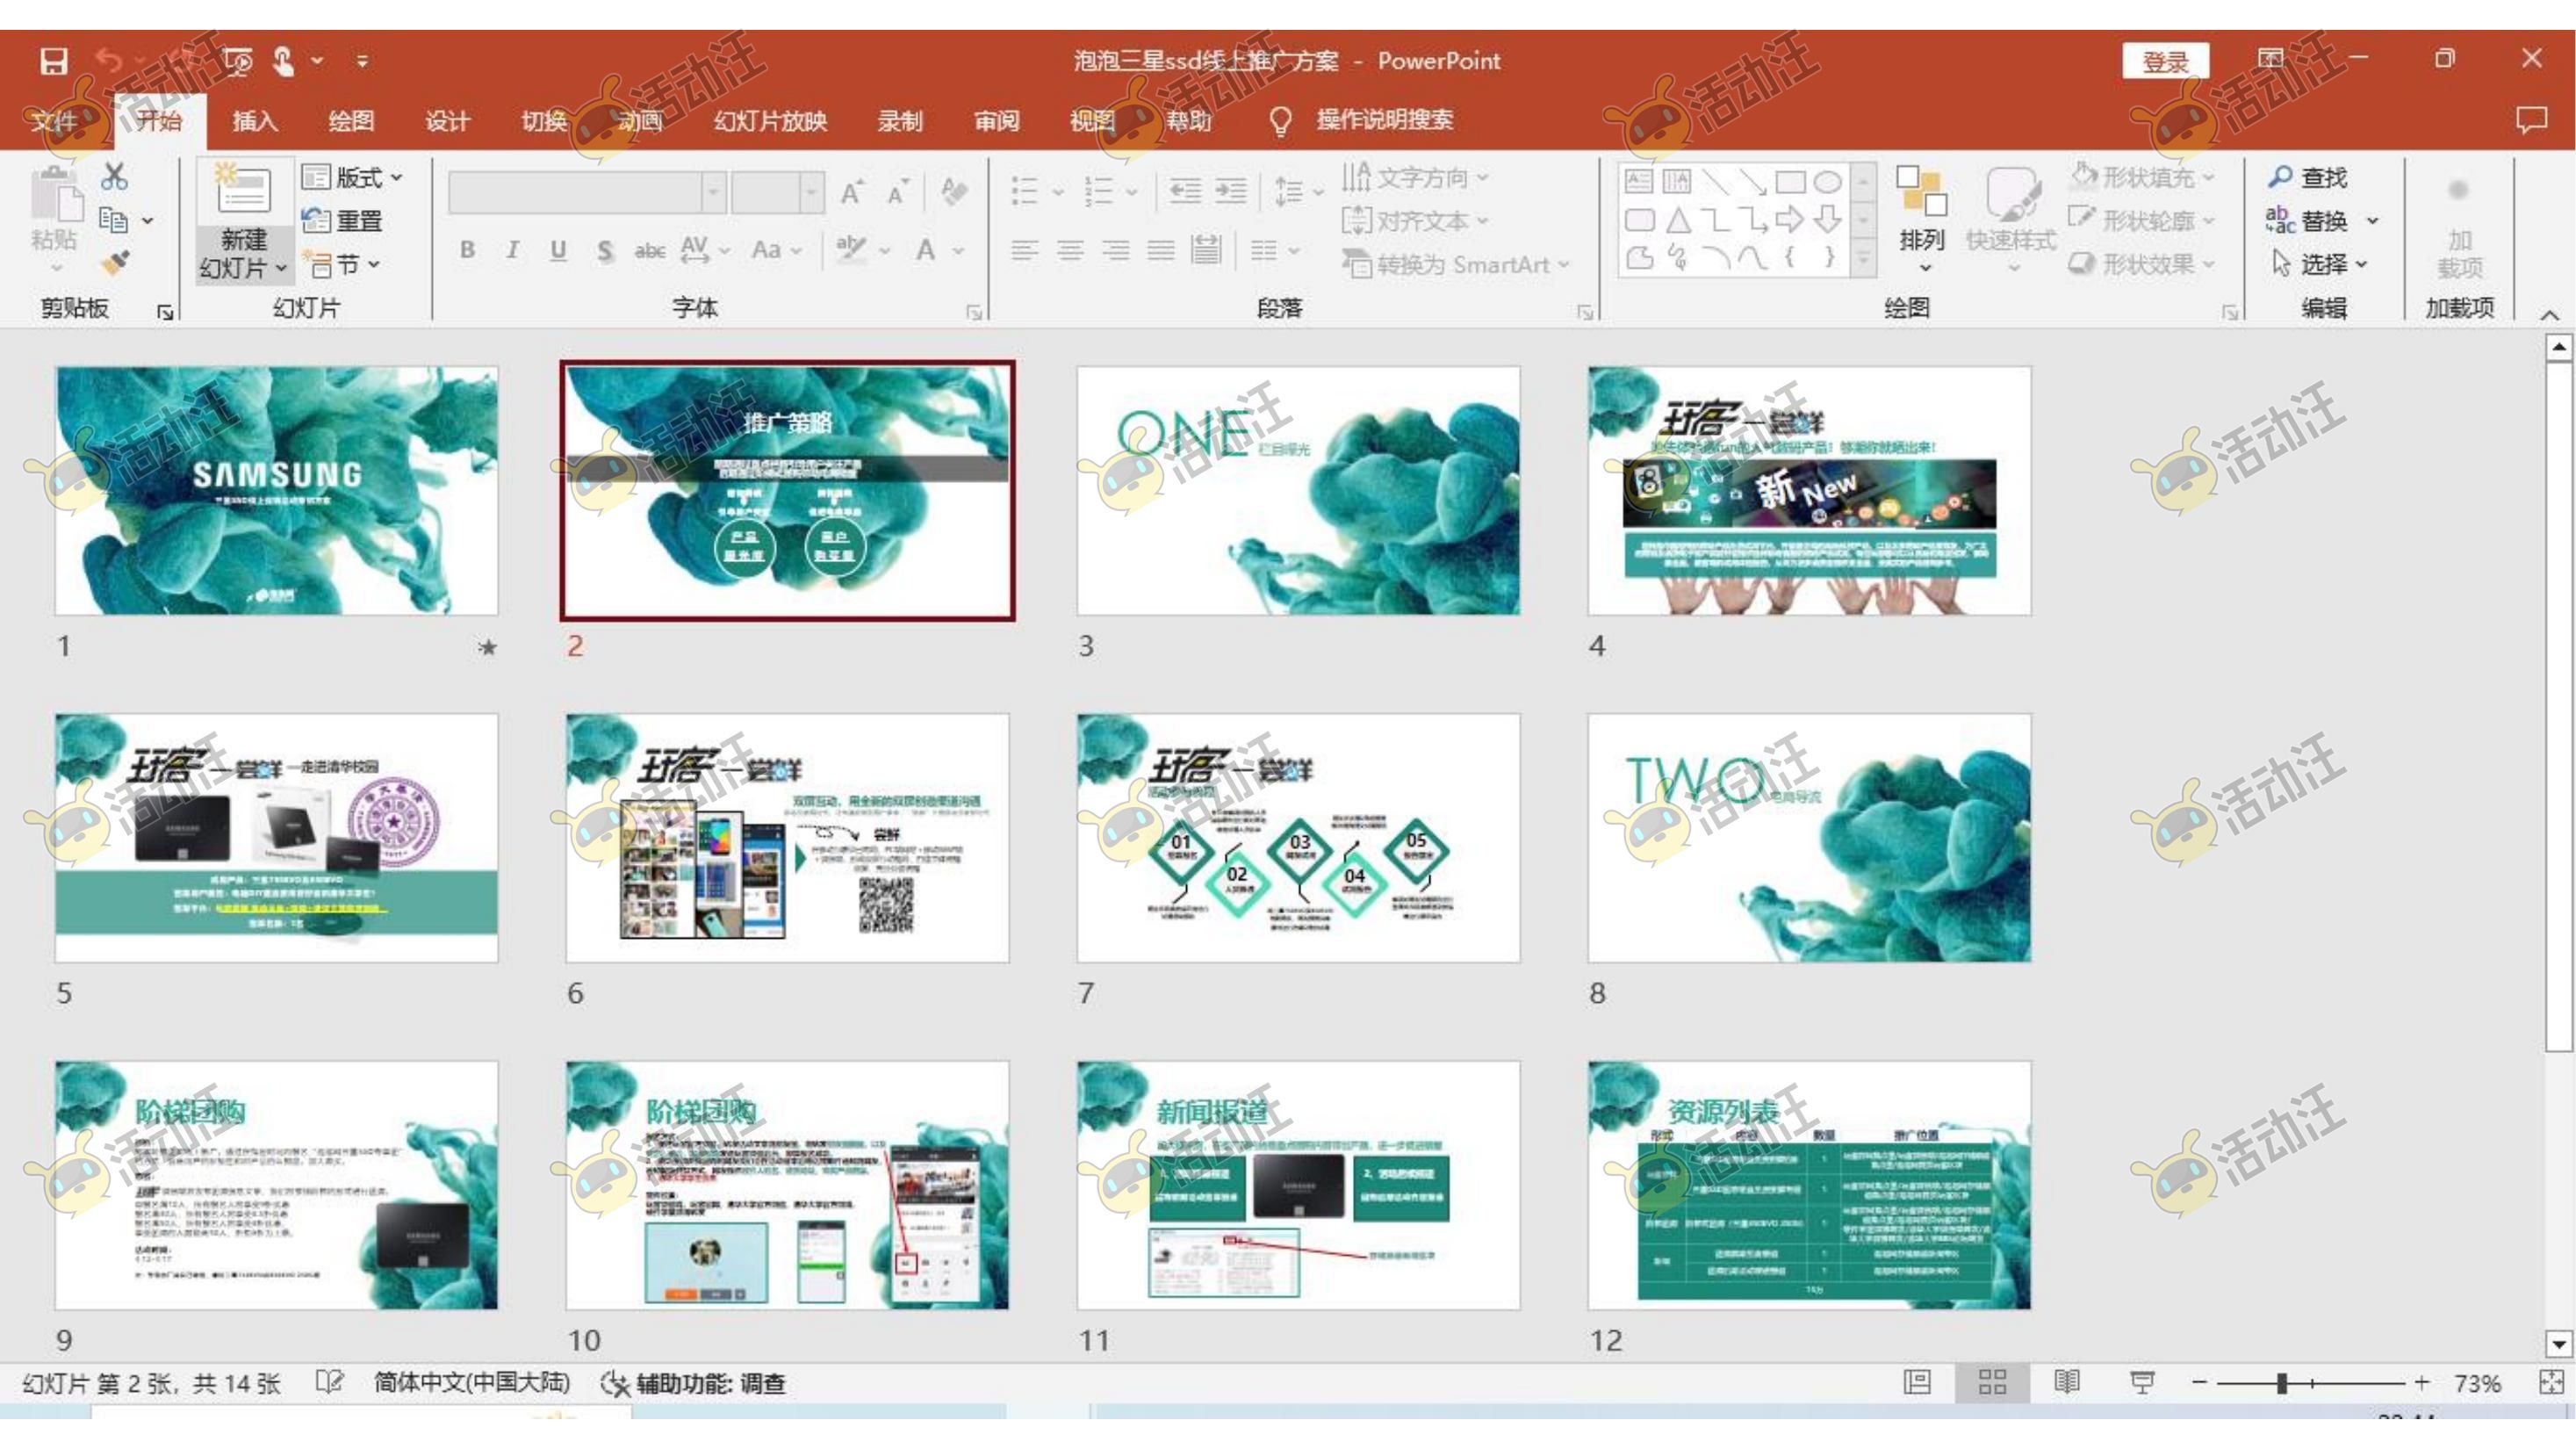This screenshot has height=1449, width=2576.
Task: Click Fit slide to window icon
Action: pyautogui.click(x=2551, y=1382)
